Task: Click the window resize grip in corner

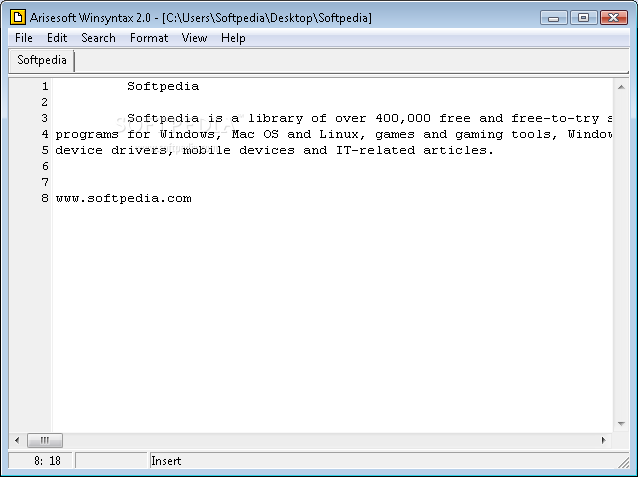Action: [623, 462]
